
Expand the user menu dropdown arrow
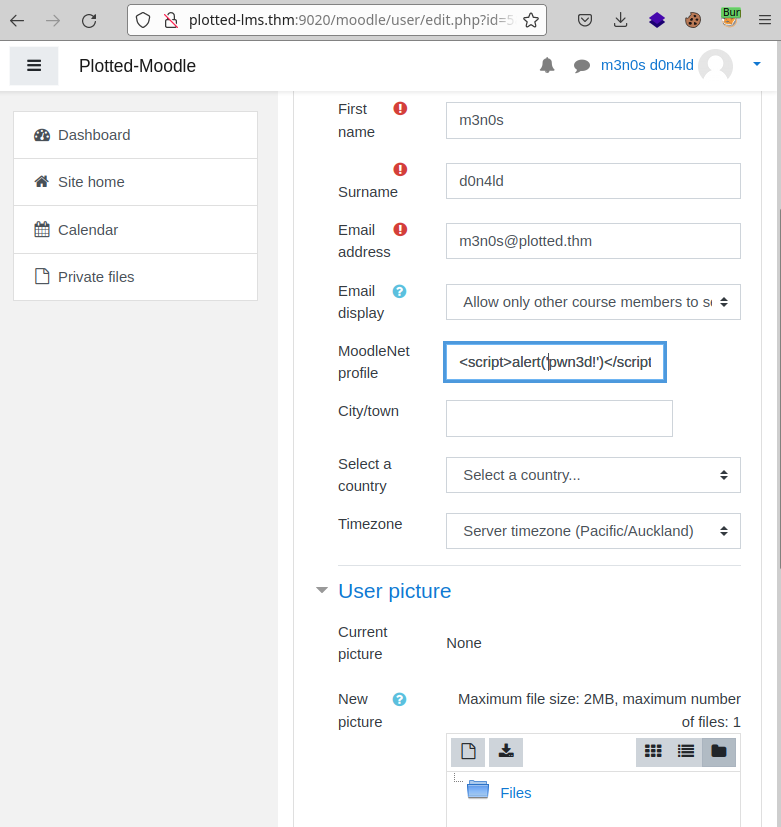(x=757, y=64)
